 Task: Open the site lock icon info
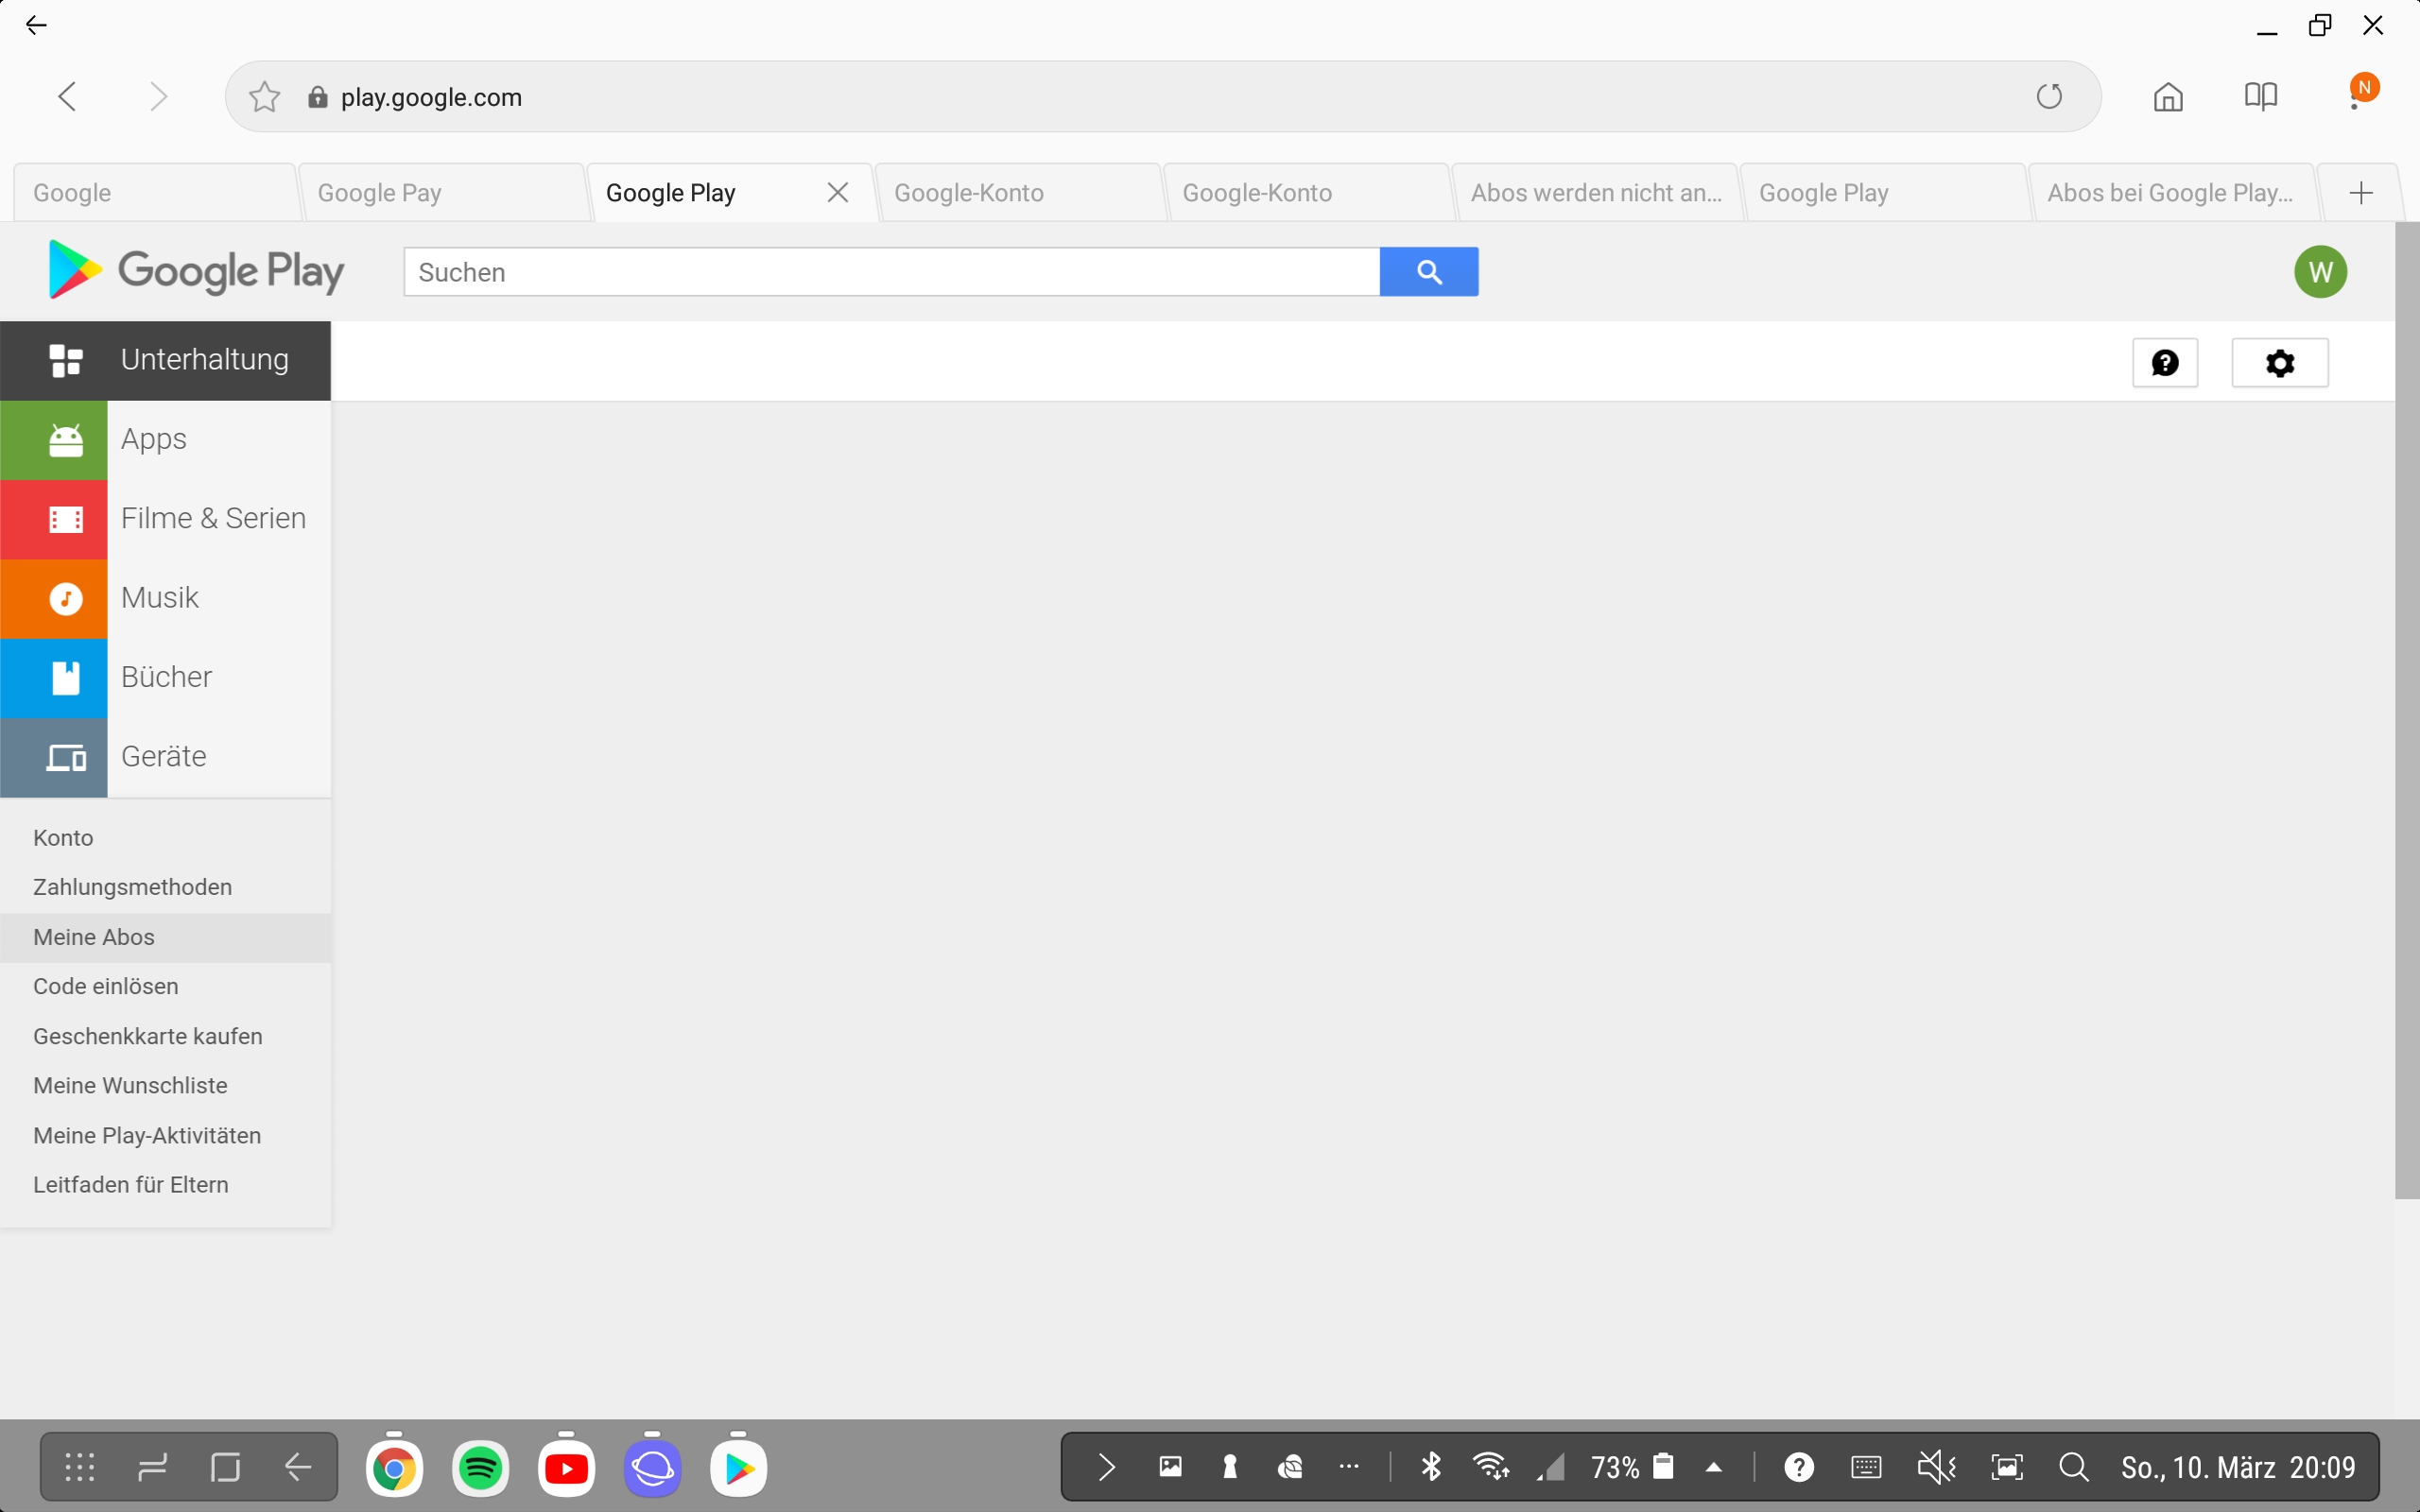[x=318, y=97]
